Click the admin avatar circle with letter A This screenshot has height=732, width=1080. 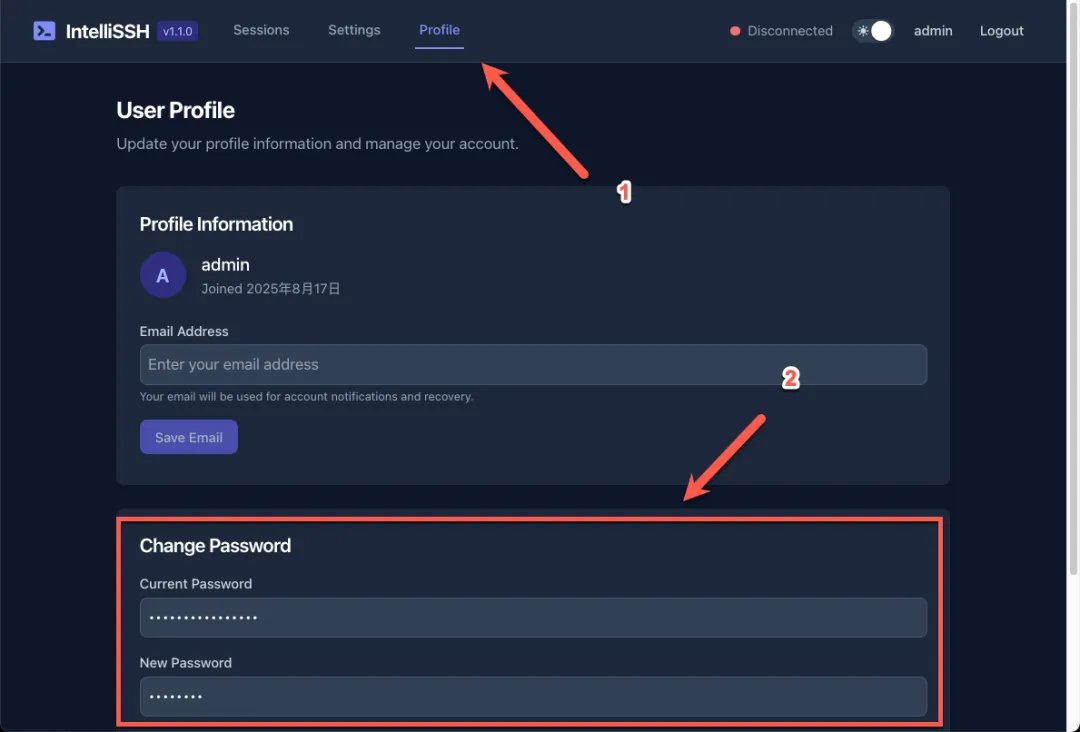163,275
